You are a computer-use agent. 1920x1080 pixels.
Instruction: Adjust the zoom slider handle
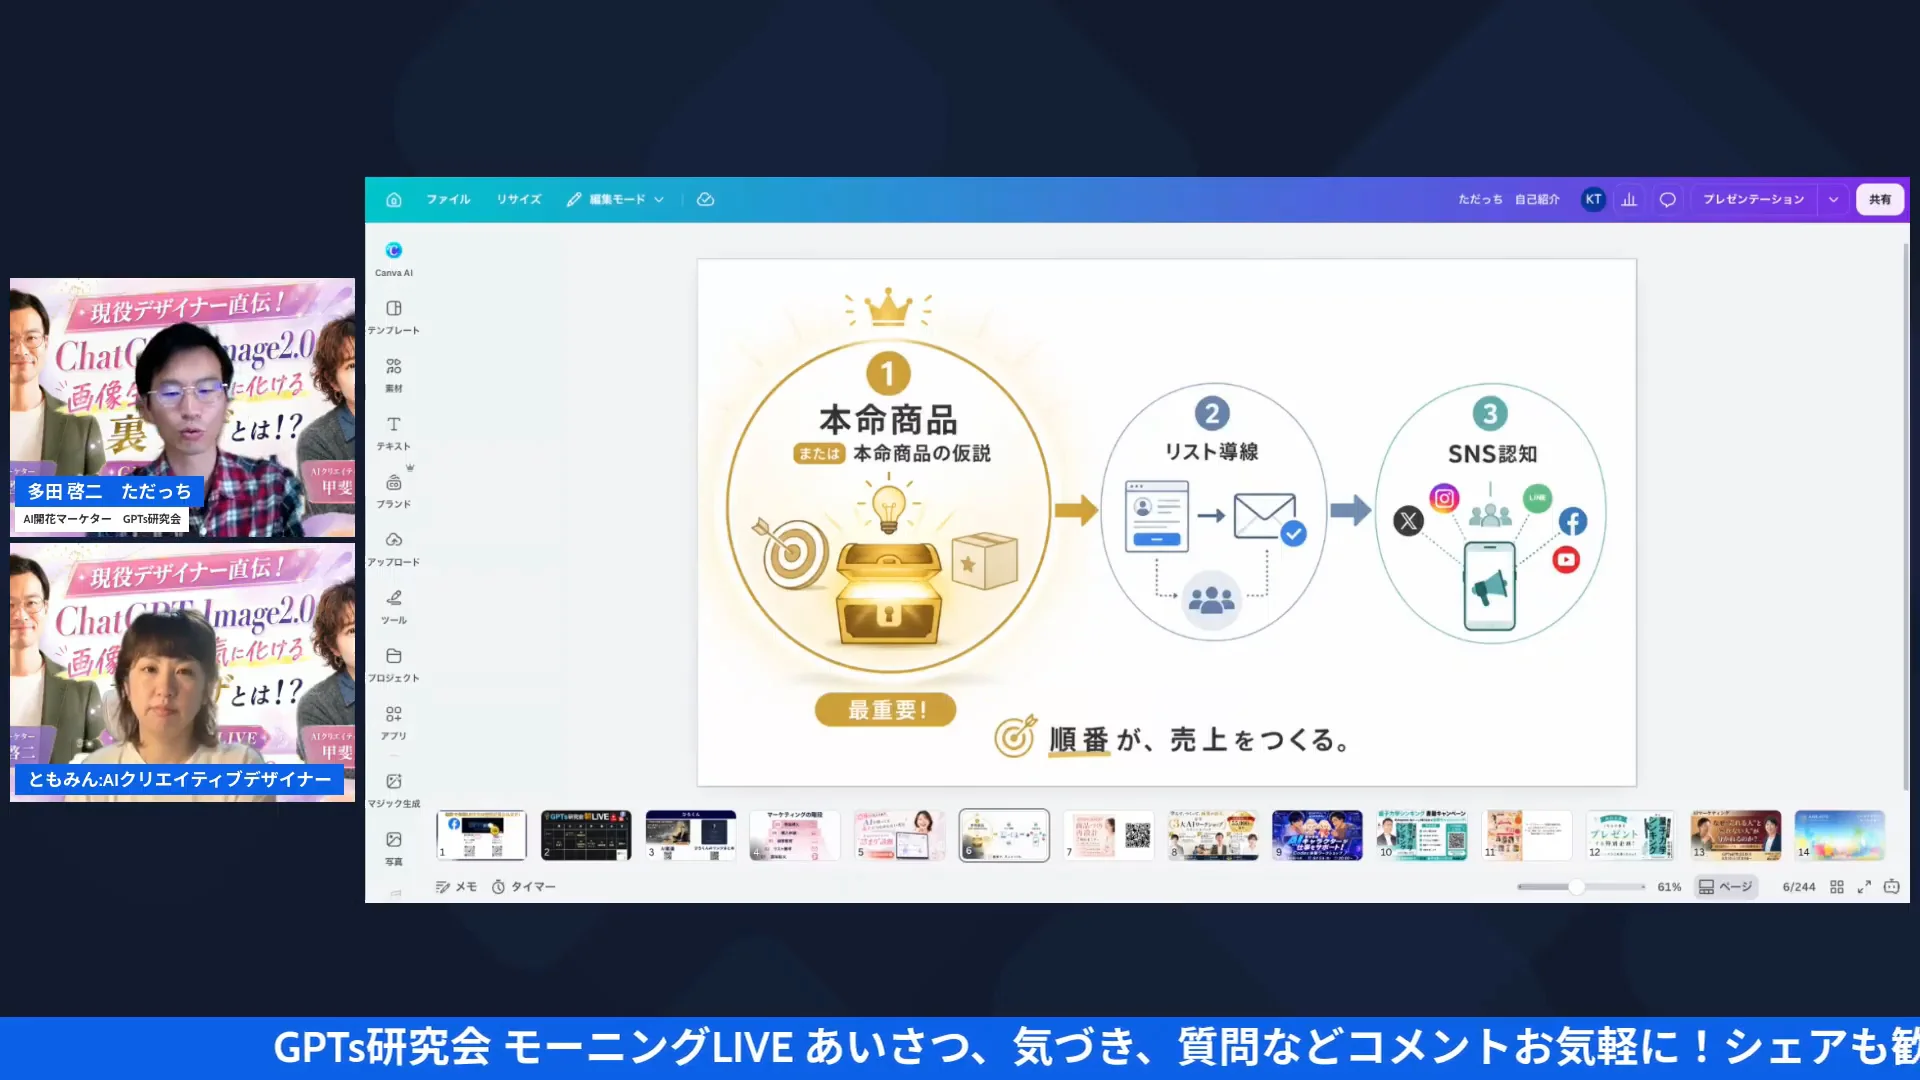click(x=1576, y=887)
